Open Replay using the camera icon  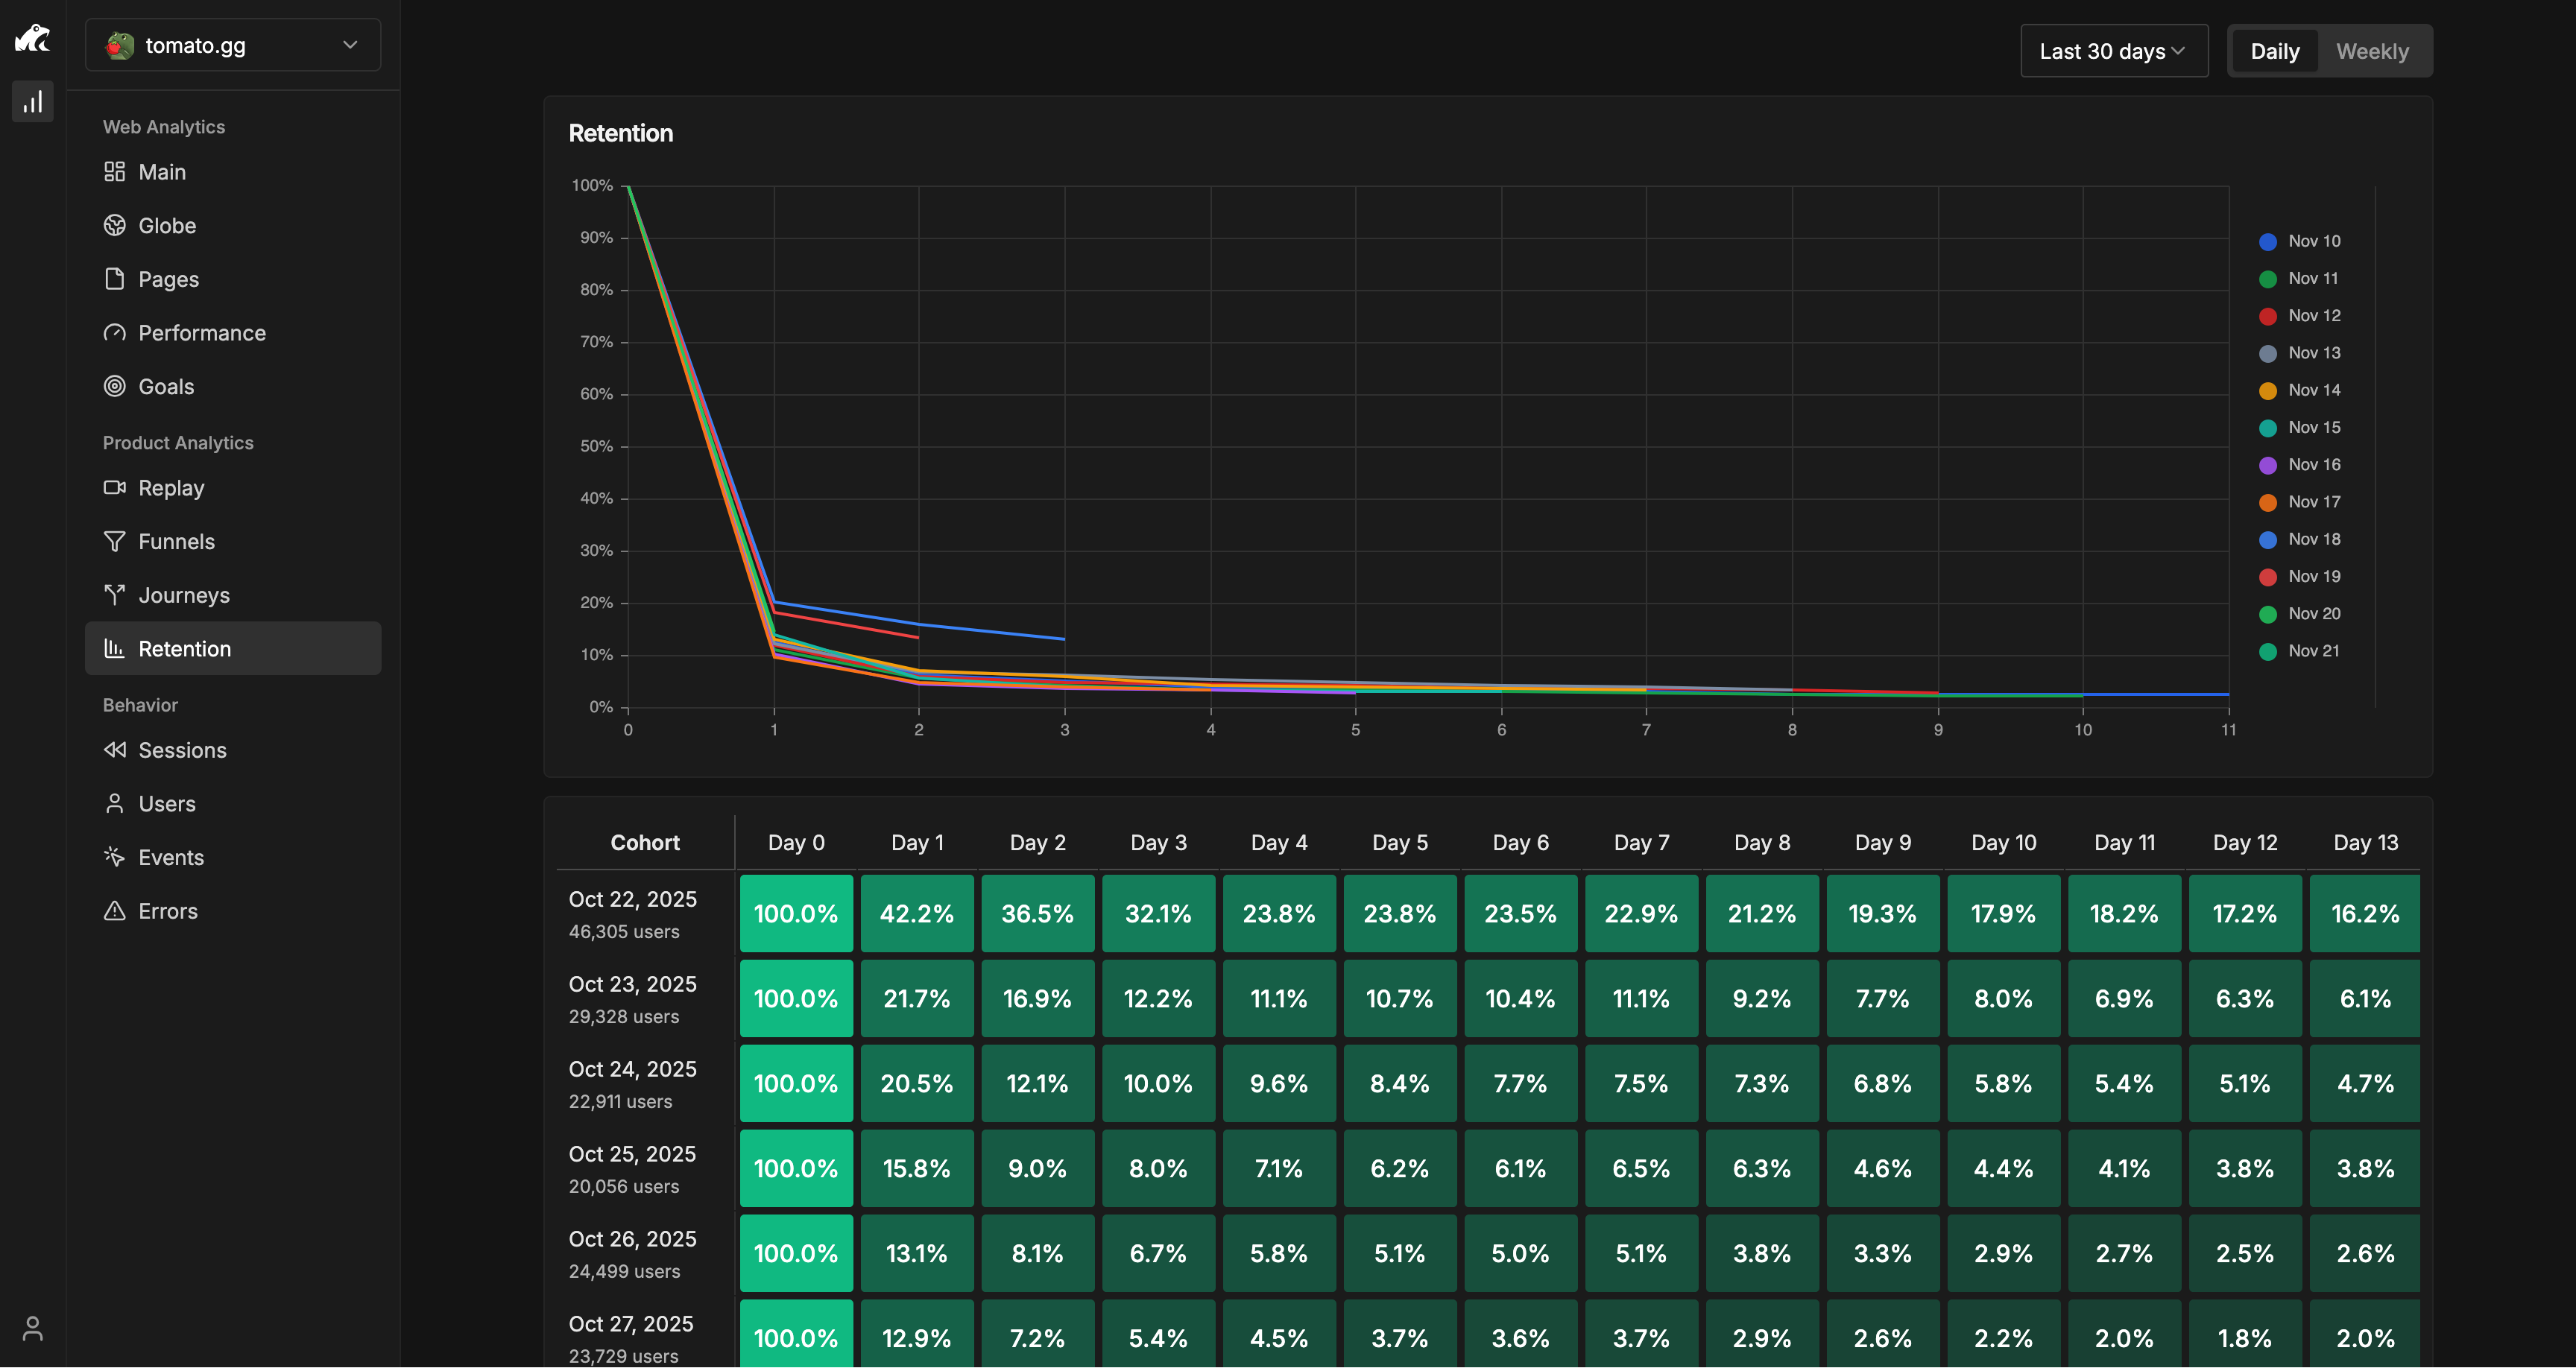pos(114,487)
